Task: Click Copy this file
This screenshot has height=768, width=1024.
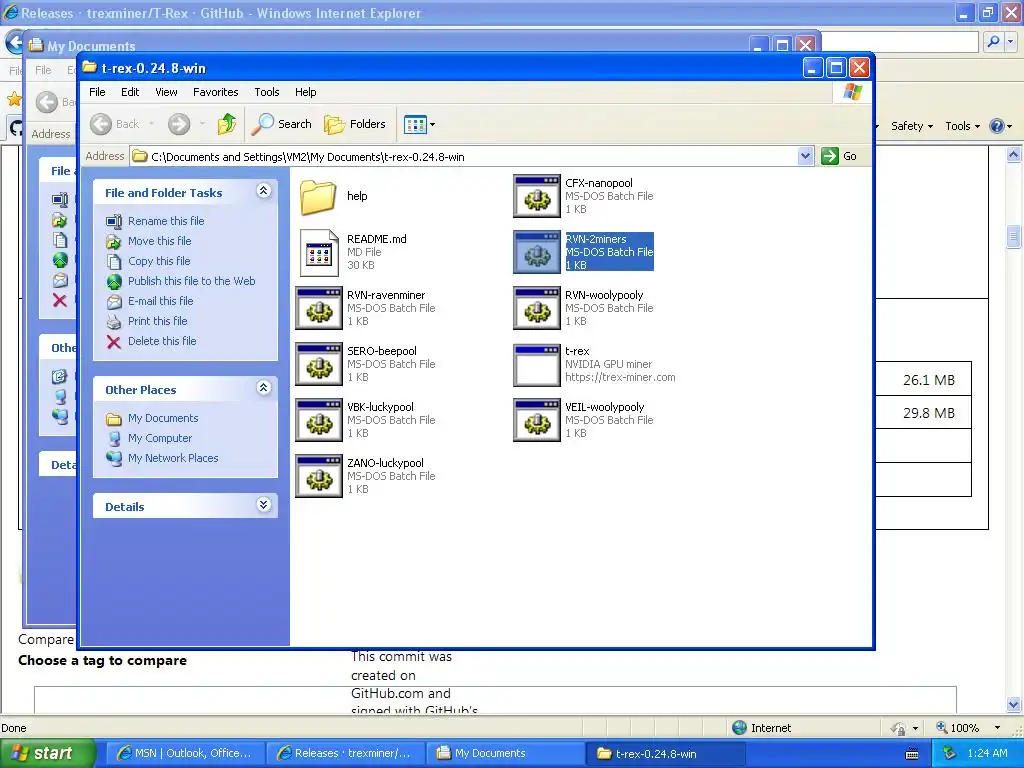Action: coord(159,261)
